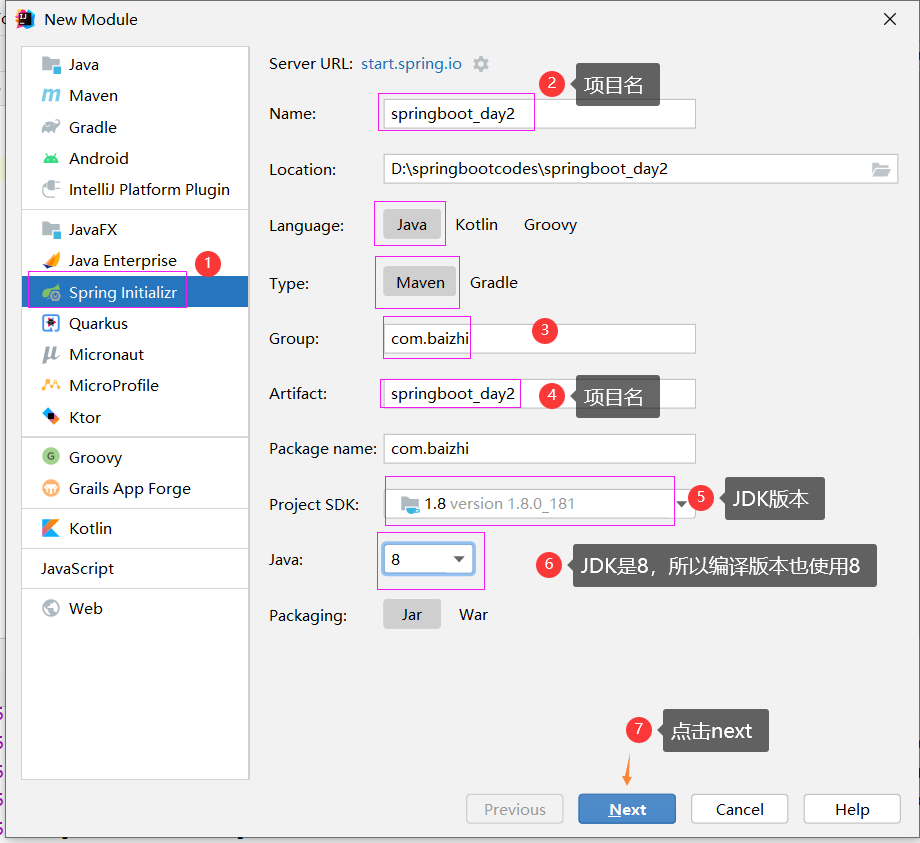Select the Maven 'm' icon in list
The width and height of the screenshot is (920, 843).
(x=51, y=95)
